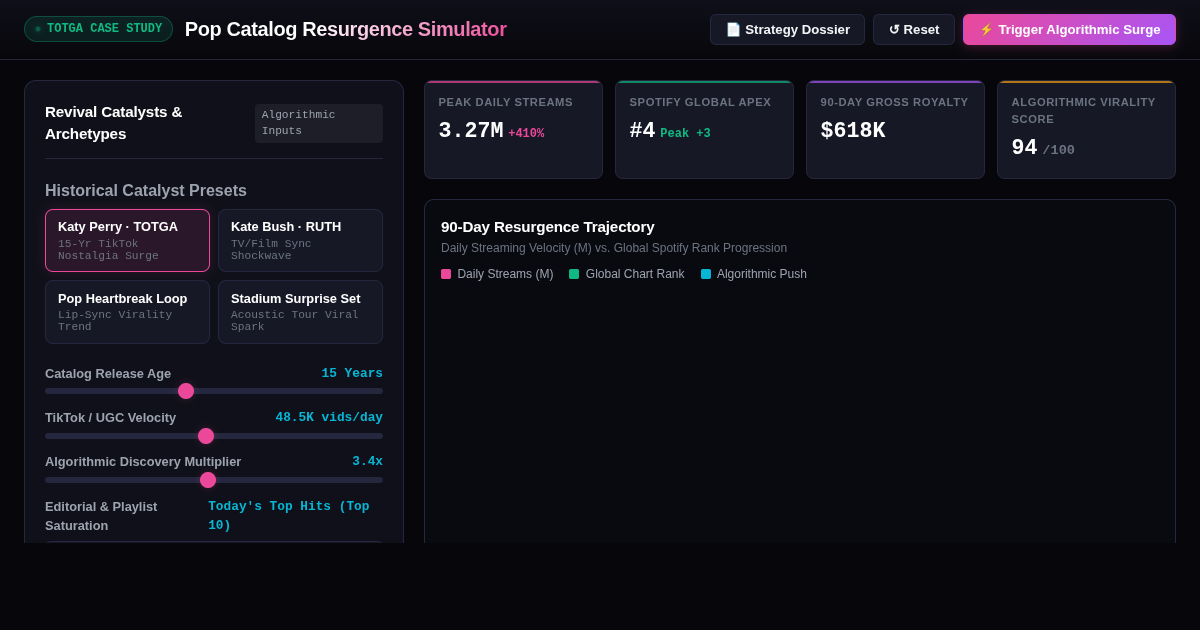
Task: Click the Algorithmic Inputs tag
Action: tap(319, 123)
